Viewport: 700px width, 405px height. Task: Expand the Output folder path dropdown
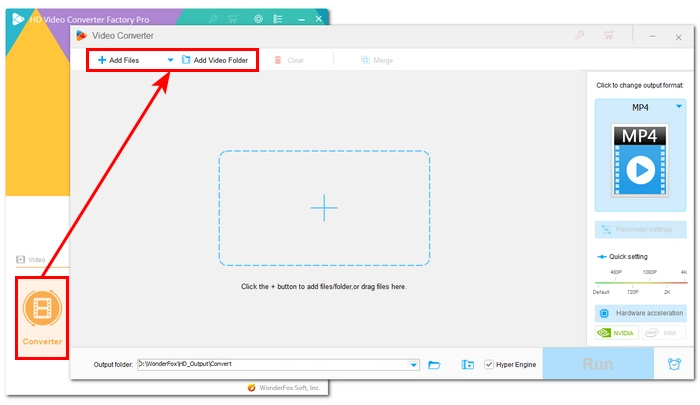(x=414, y=365)
